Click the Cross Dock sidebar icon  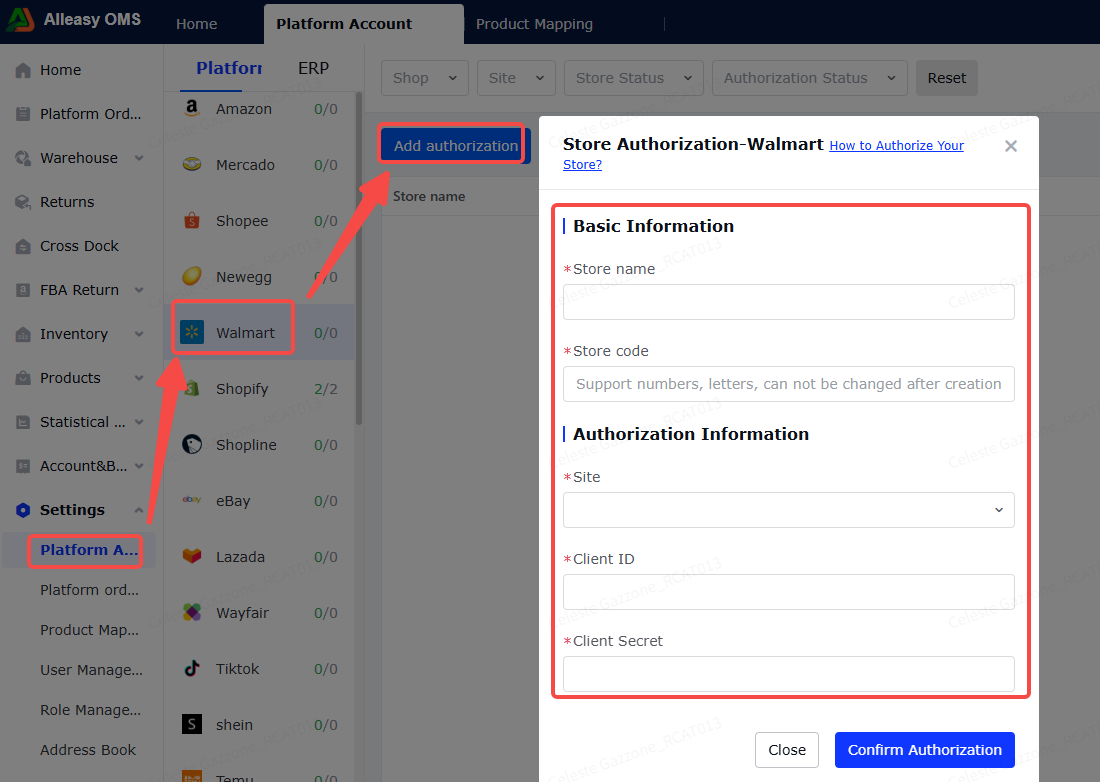[x=23, y=246]
